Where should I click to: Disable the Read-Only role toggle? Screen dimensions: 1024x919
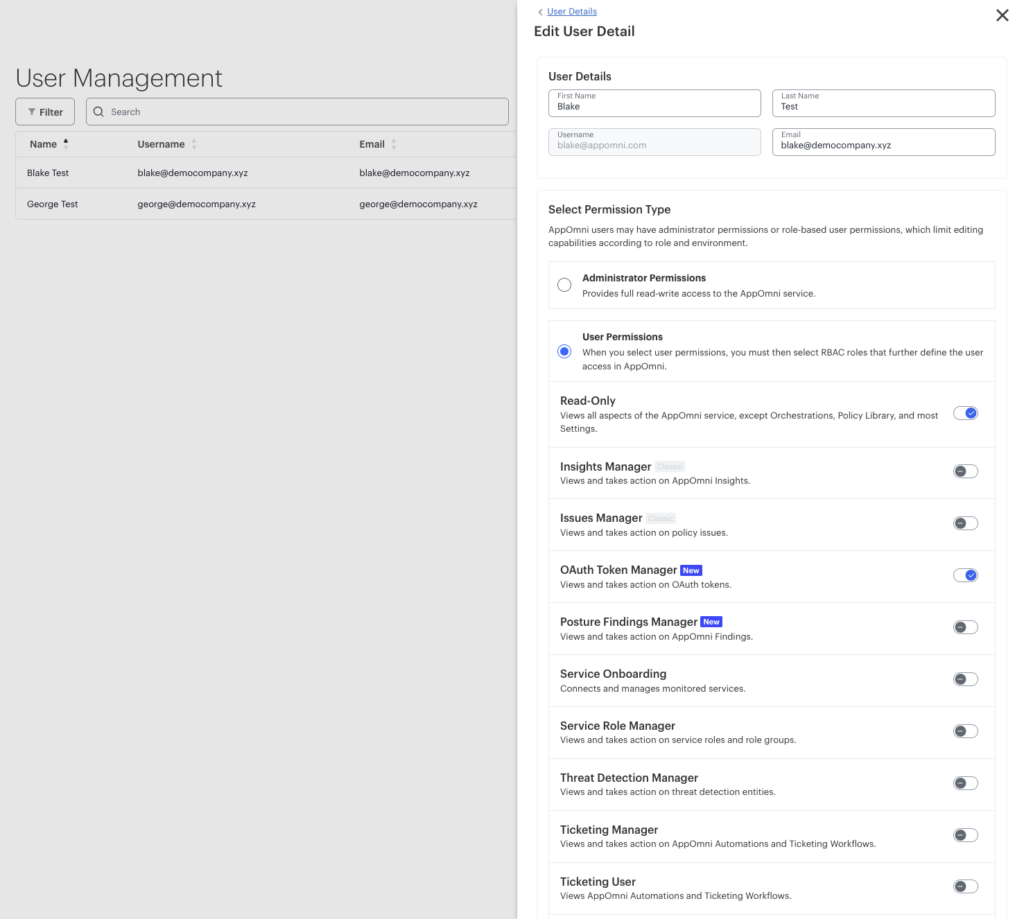[965, 413]
